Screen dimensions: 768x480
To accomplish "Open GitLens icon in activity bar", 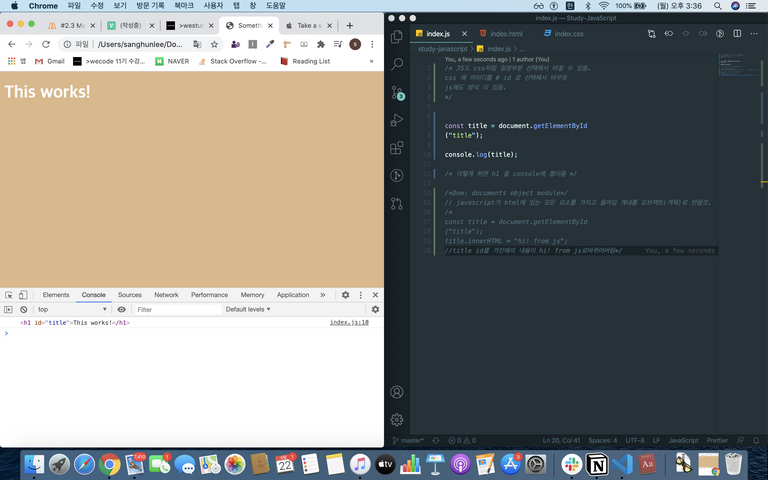I will [397, 175].
